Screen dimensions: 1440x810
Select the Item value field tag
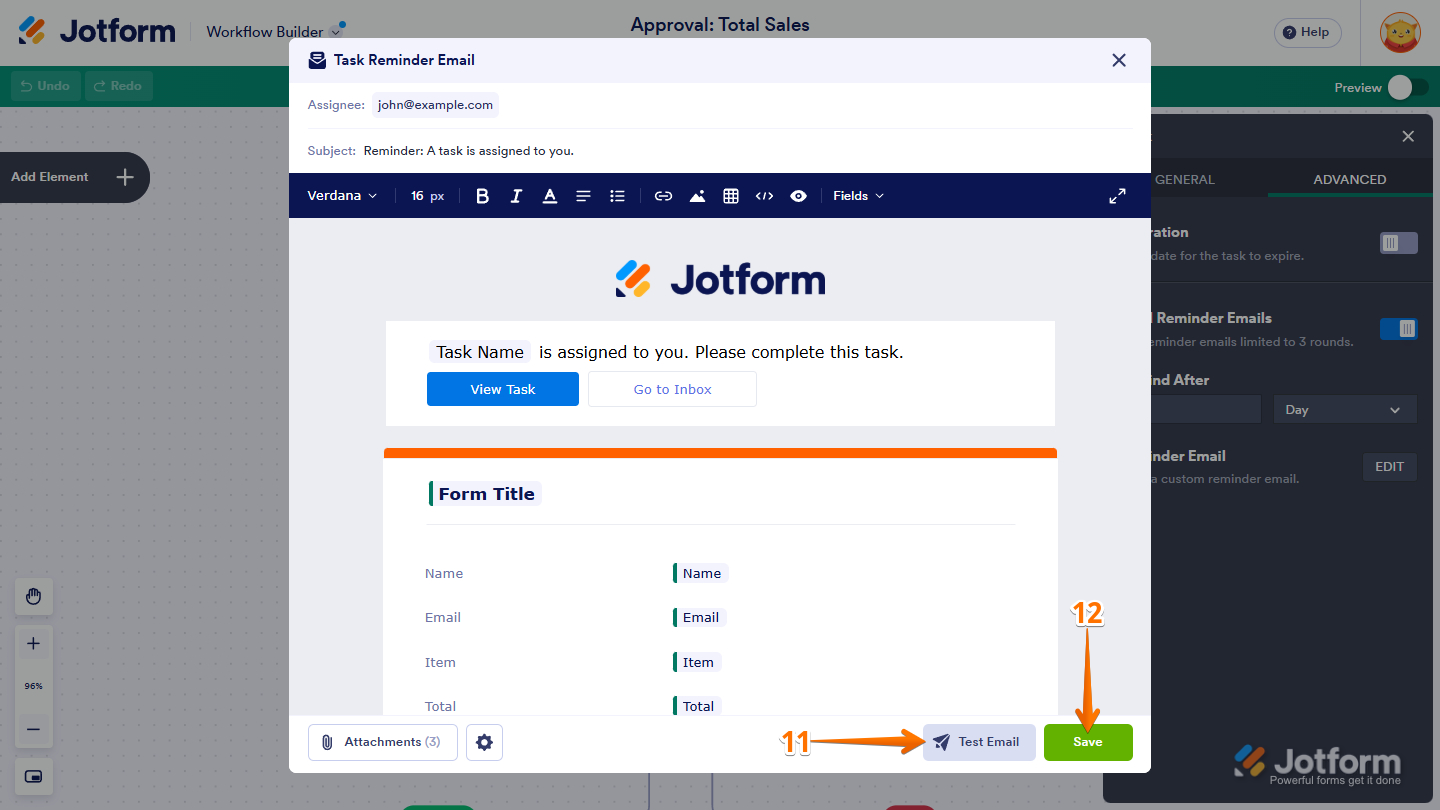pos(698,662)
